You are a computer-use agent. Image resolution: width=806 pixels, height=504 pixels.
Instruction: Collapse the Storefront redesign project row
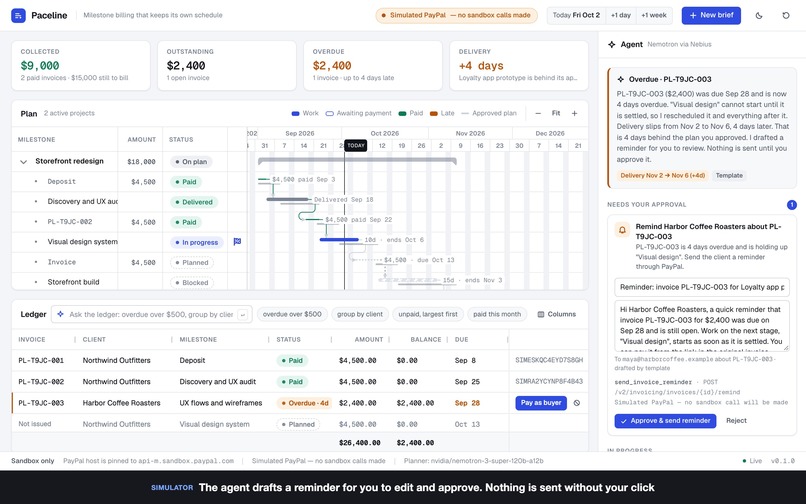coord(23,161)
